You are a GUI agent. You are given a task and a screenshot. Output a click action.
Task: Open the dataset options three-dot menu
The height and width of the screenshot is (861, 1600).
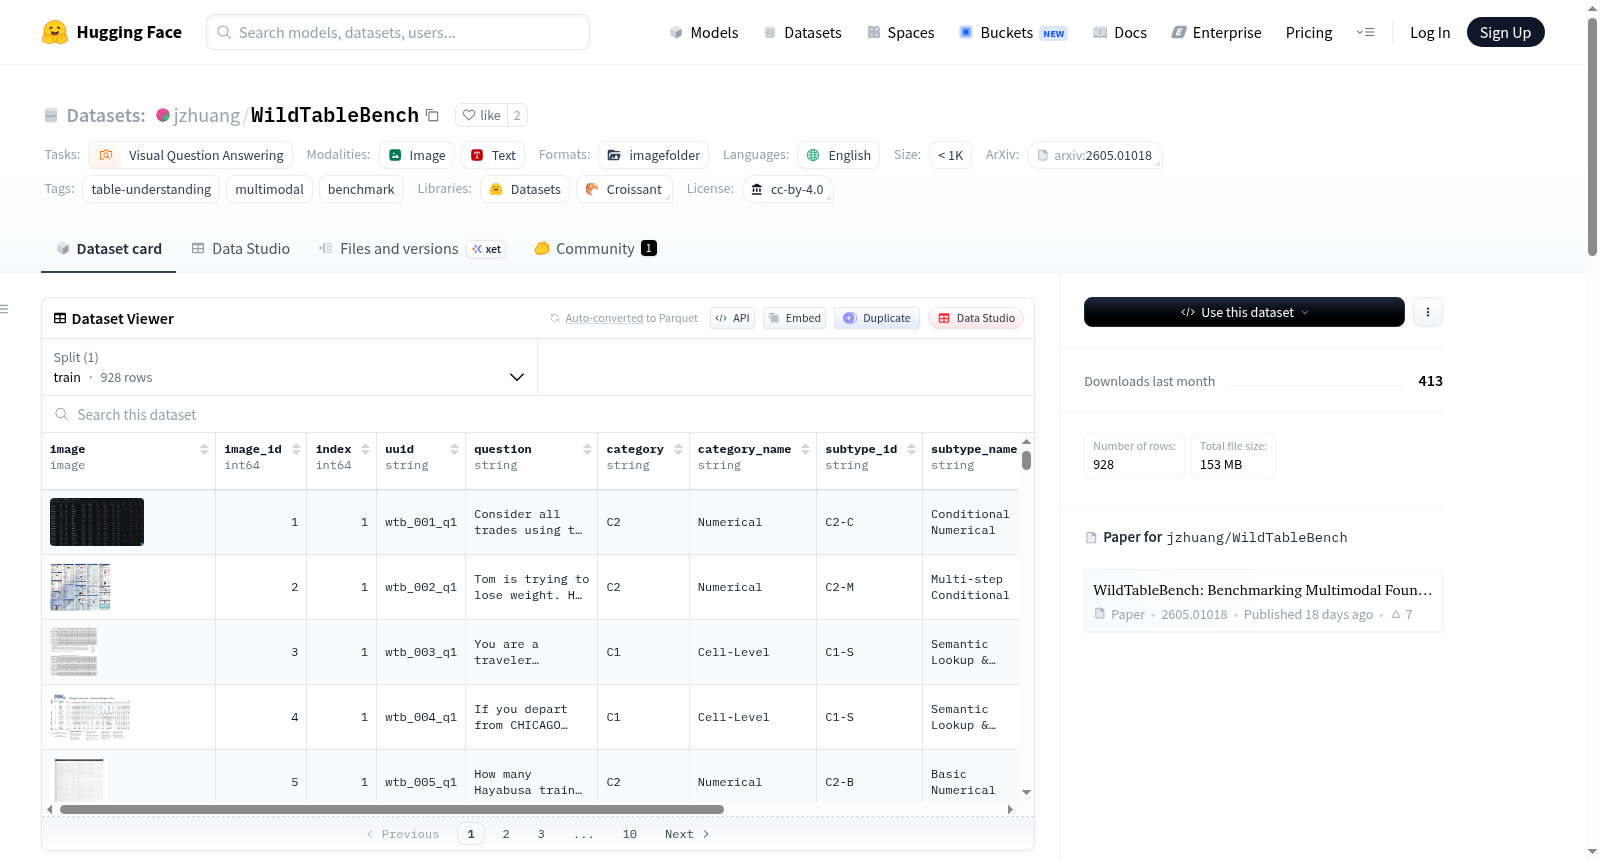[x=1428, y=312]
